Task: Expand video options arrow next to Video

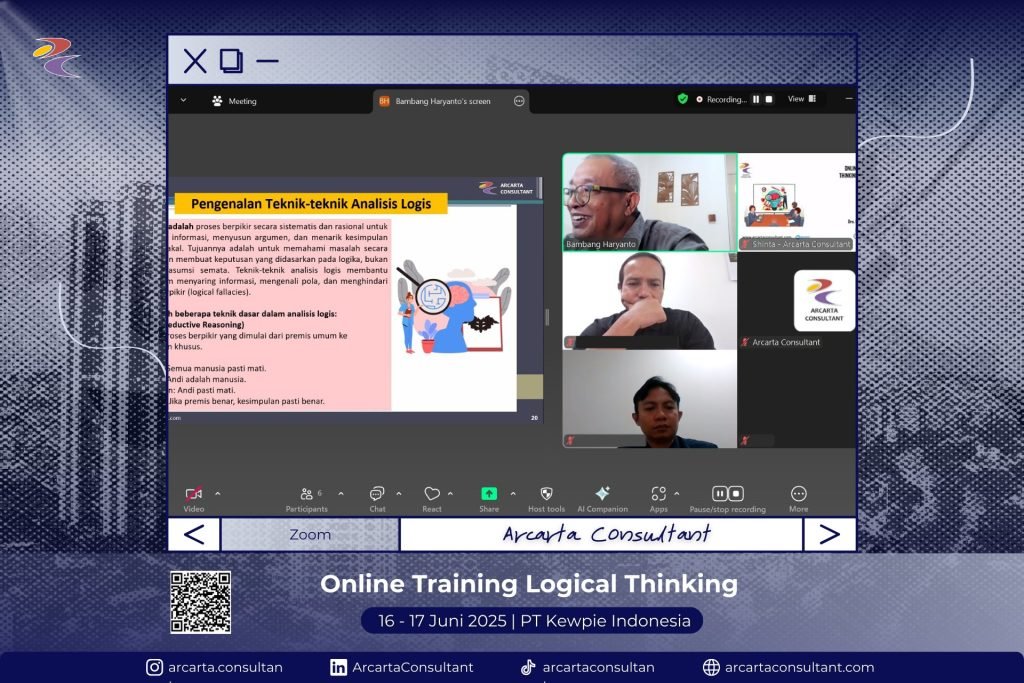Action: [x=218, y=493]
